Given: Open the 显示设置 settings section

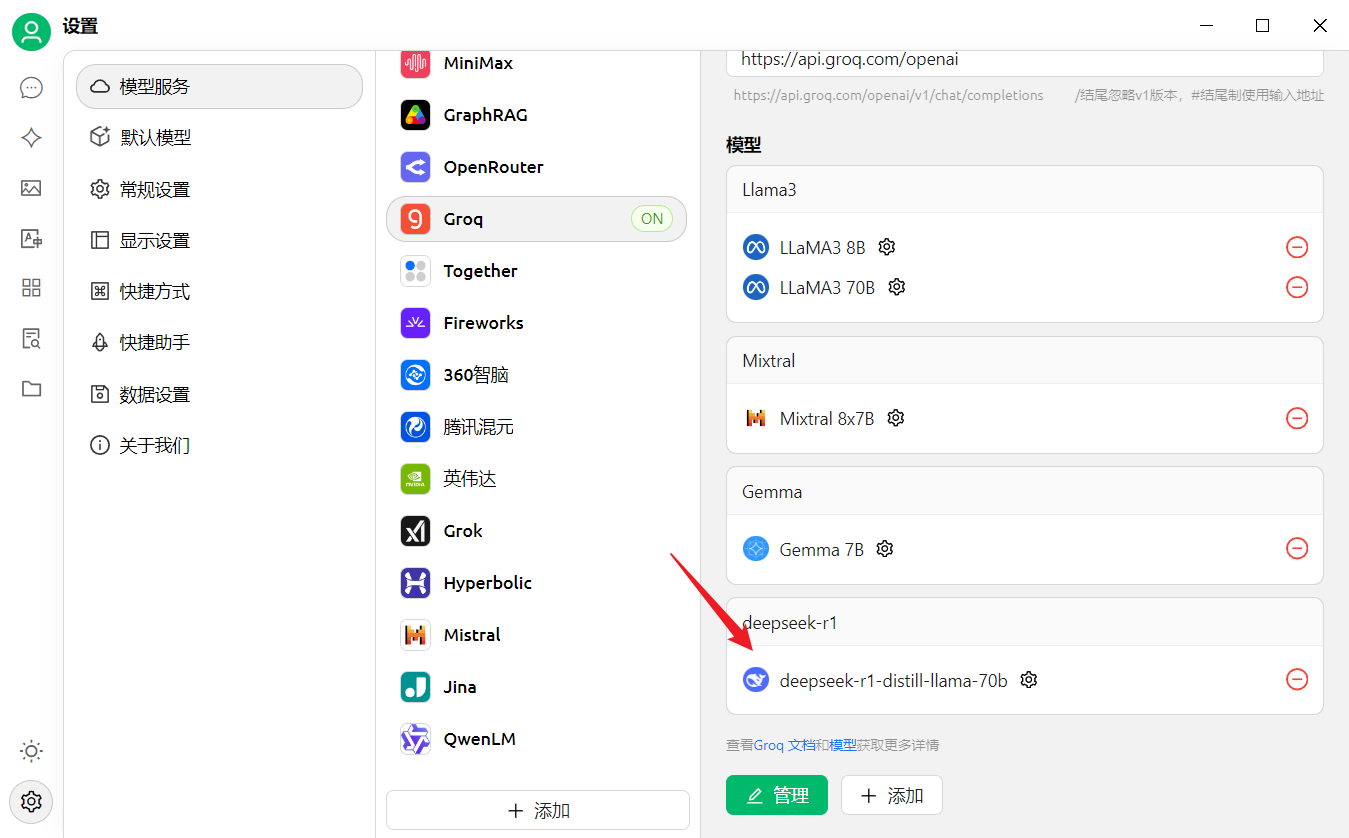Looking at the screenshot, I should point(219,240).
